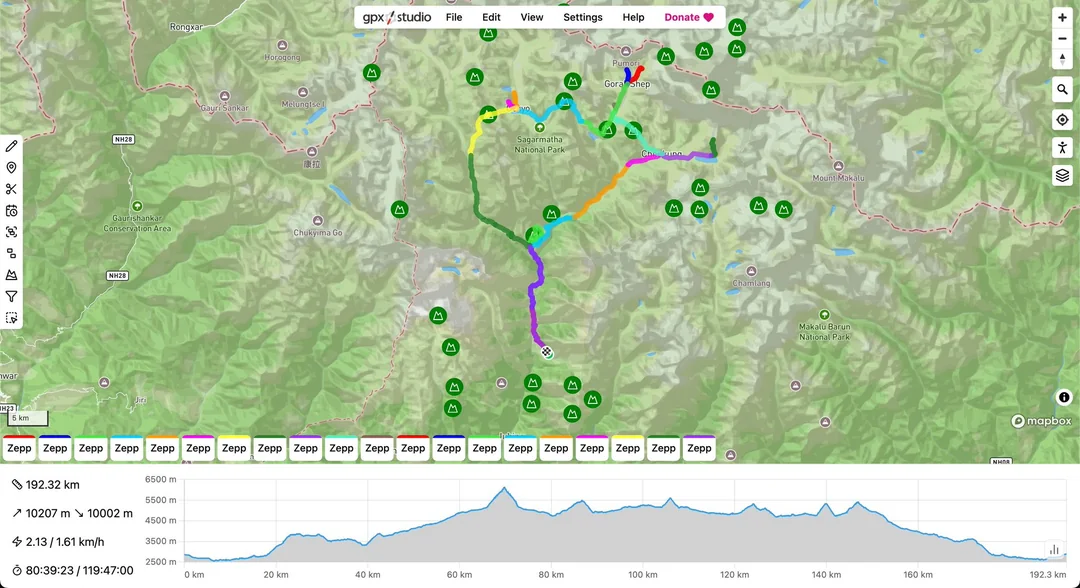Click the checkered finish flag marker
Viewport: 1080px width, 588px height.
tap(546, 353)
